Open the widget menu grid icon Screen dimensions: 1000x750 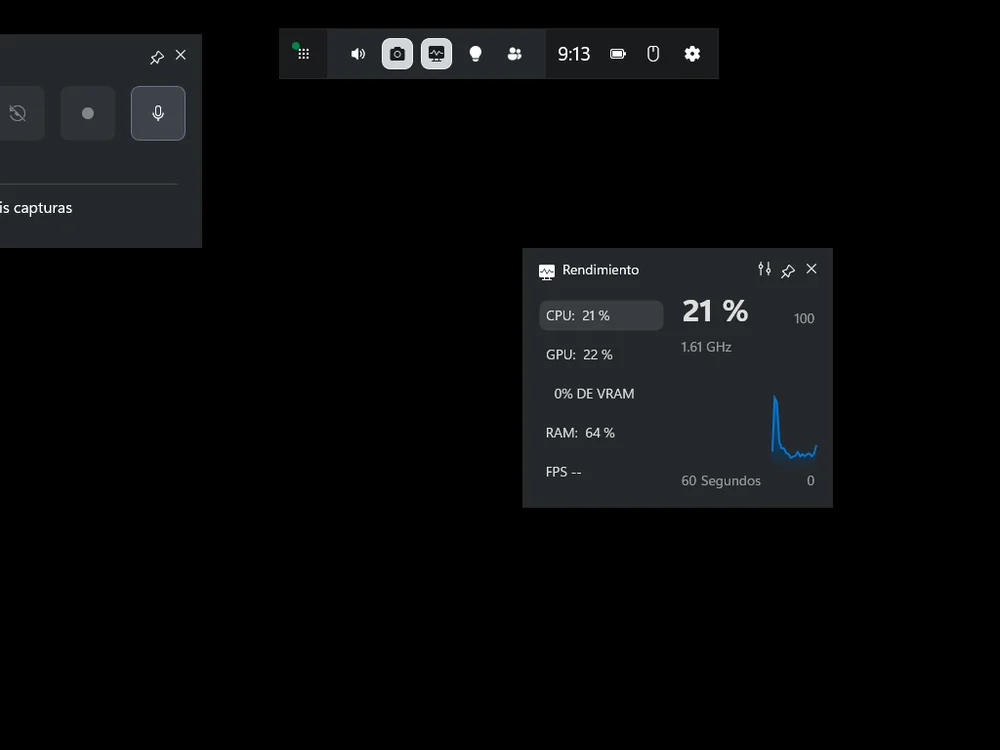[304, 54]
